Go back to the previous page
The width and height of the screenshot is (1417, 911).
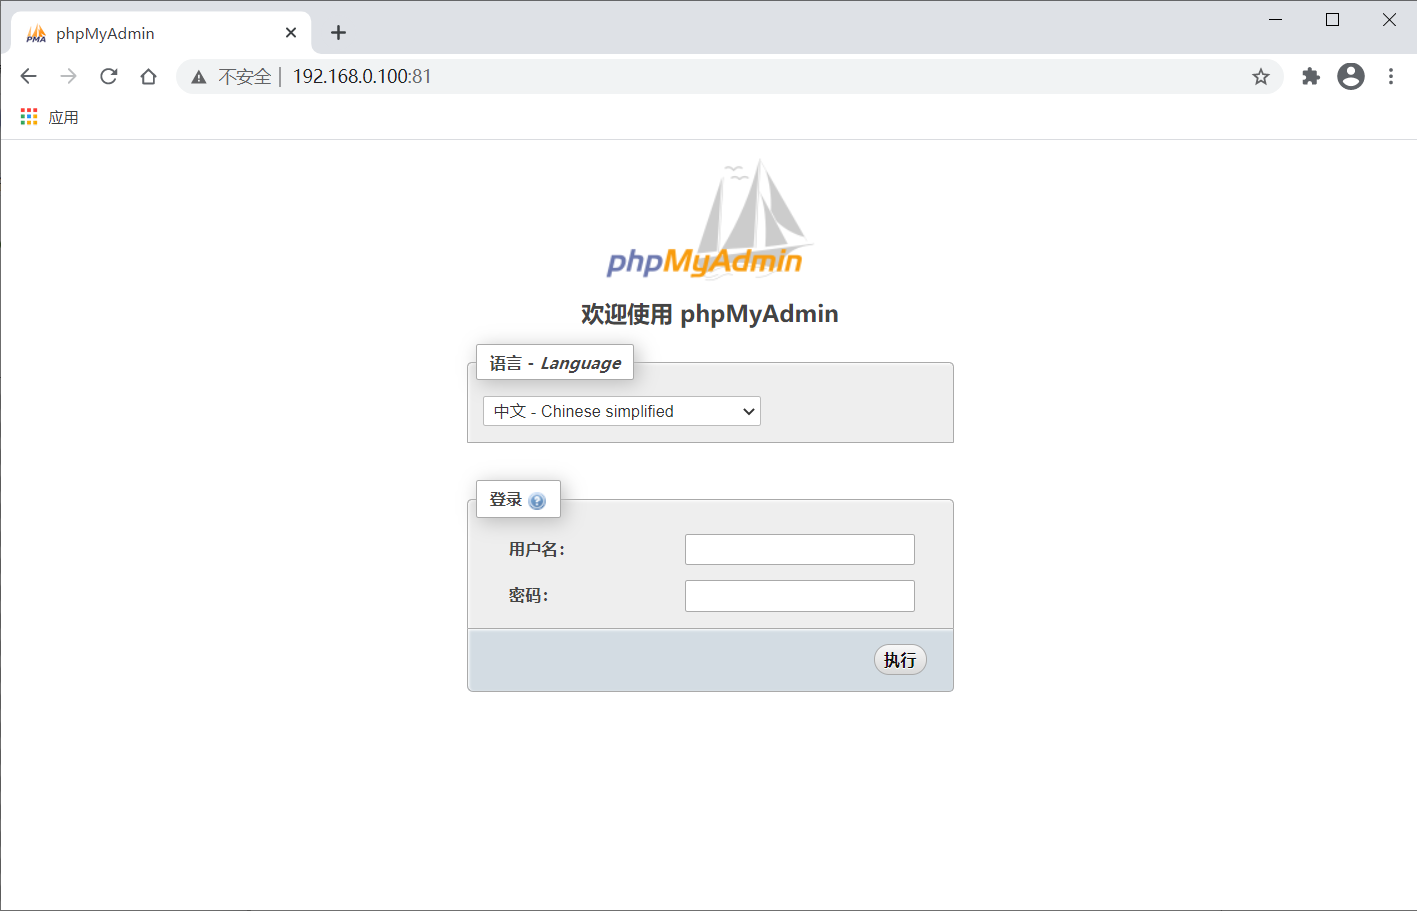tap(28, 76)
